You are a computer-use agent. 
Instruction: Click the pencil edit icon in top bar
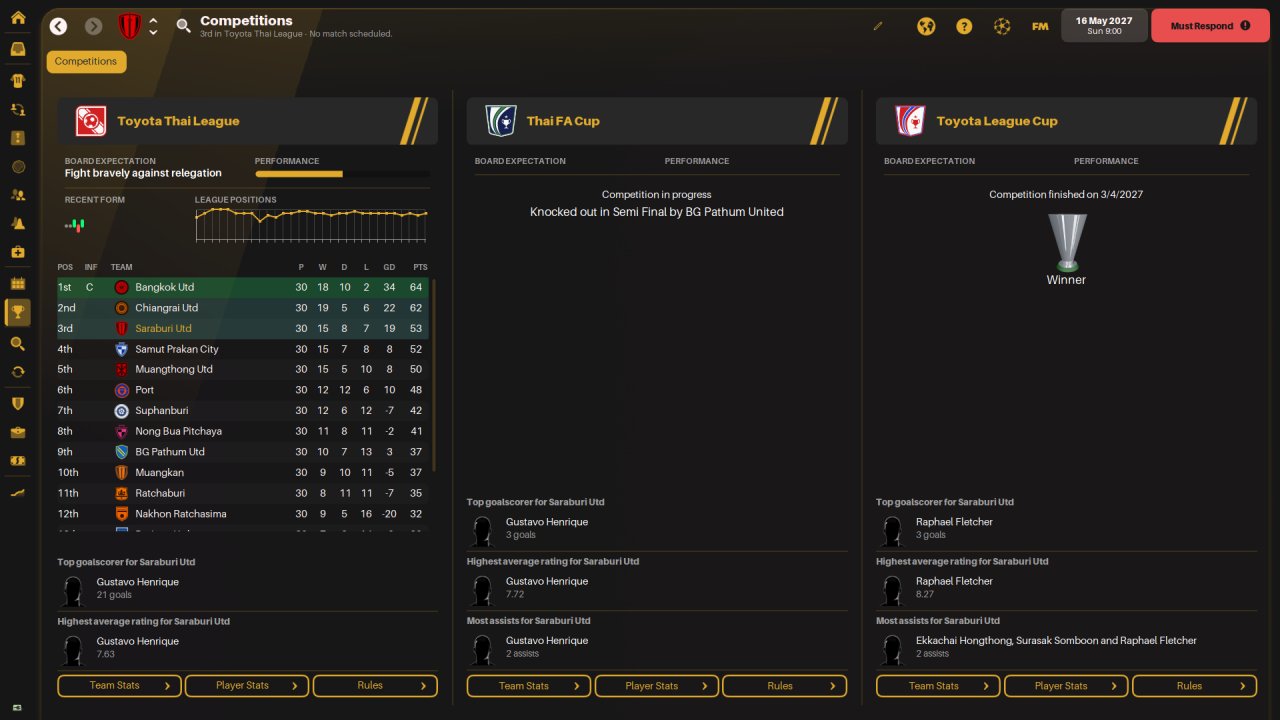[x=879, y=26]
